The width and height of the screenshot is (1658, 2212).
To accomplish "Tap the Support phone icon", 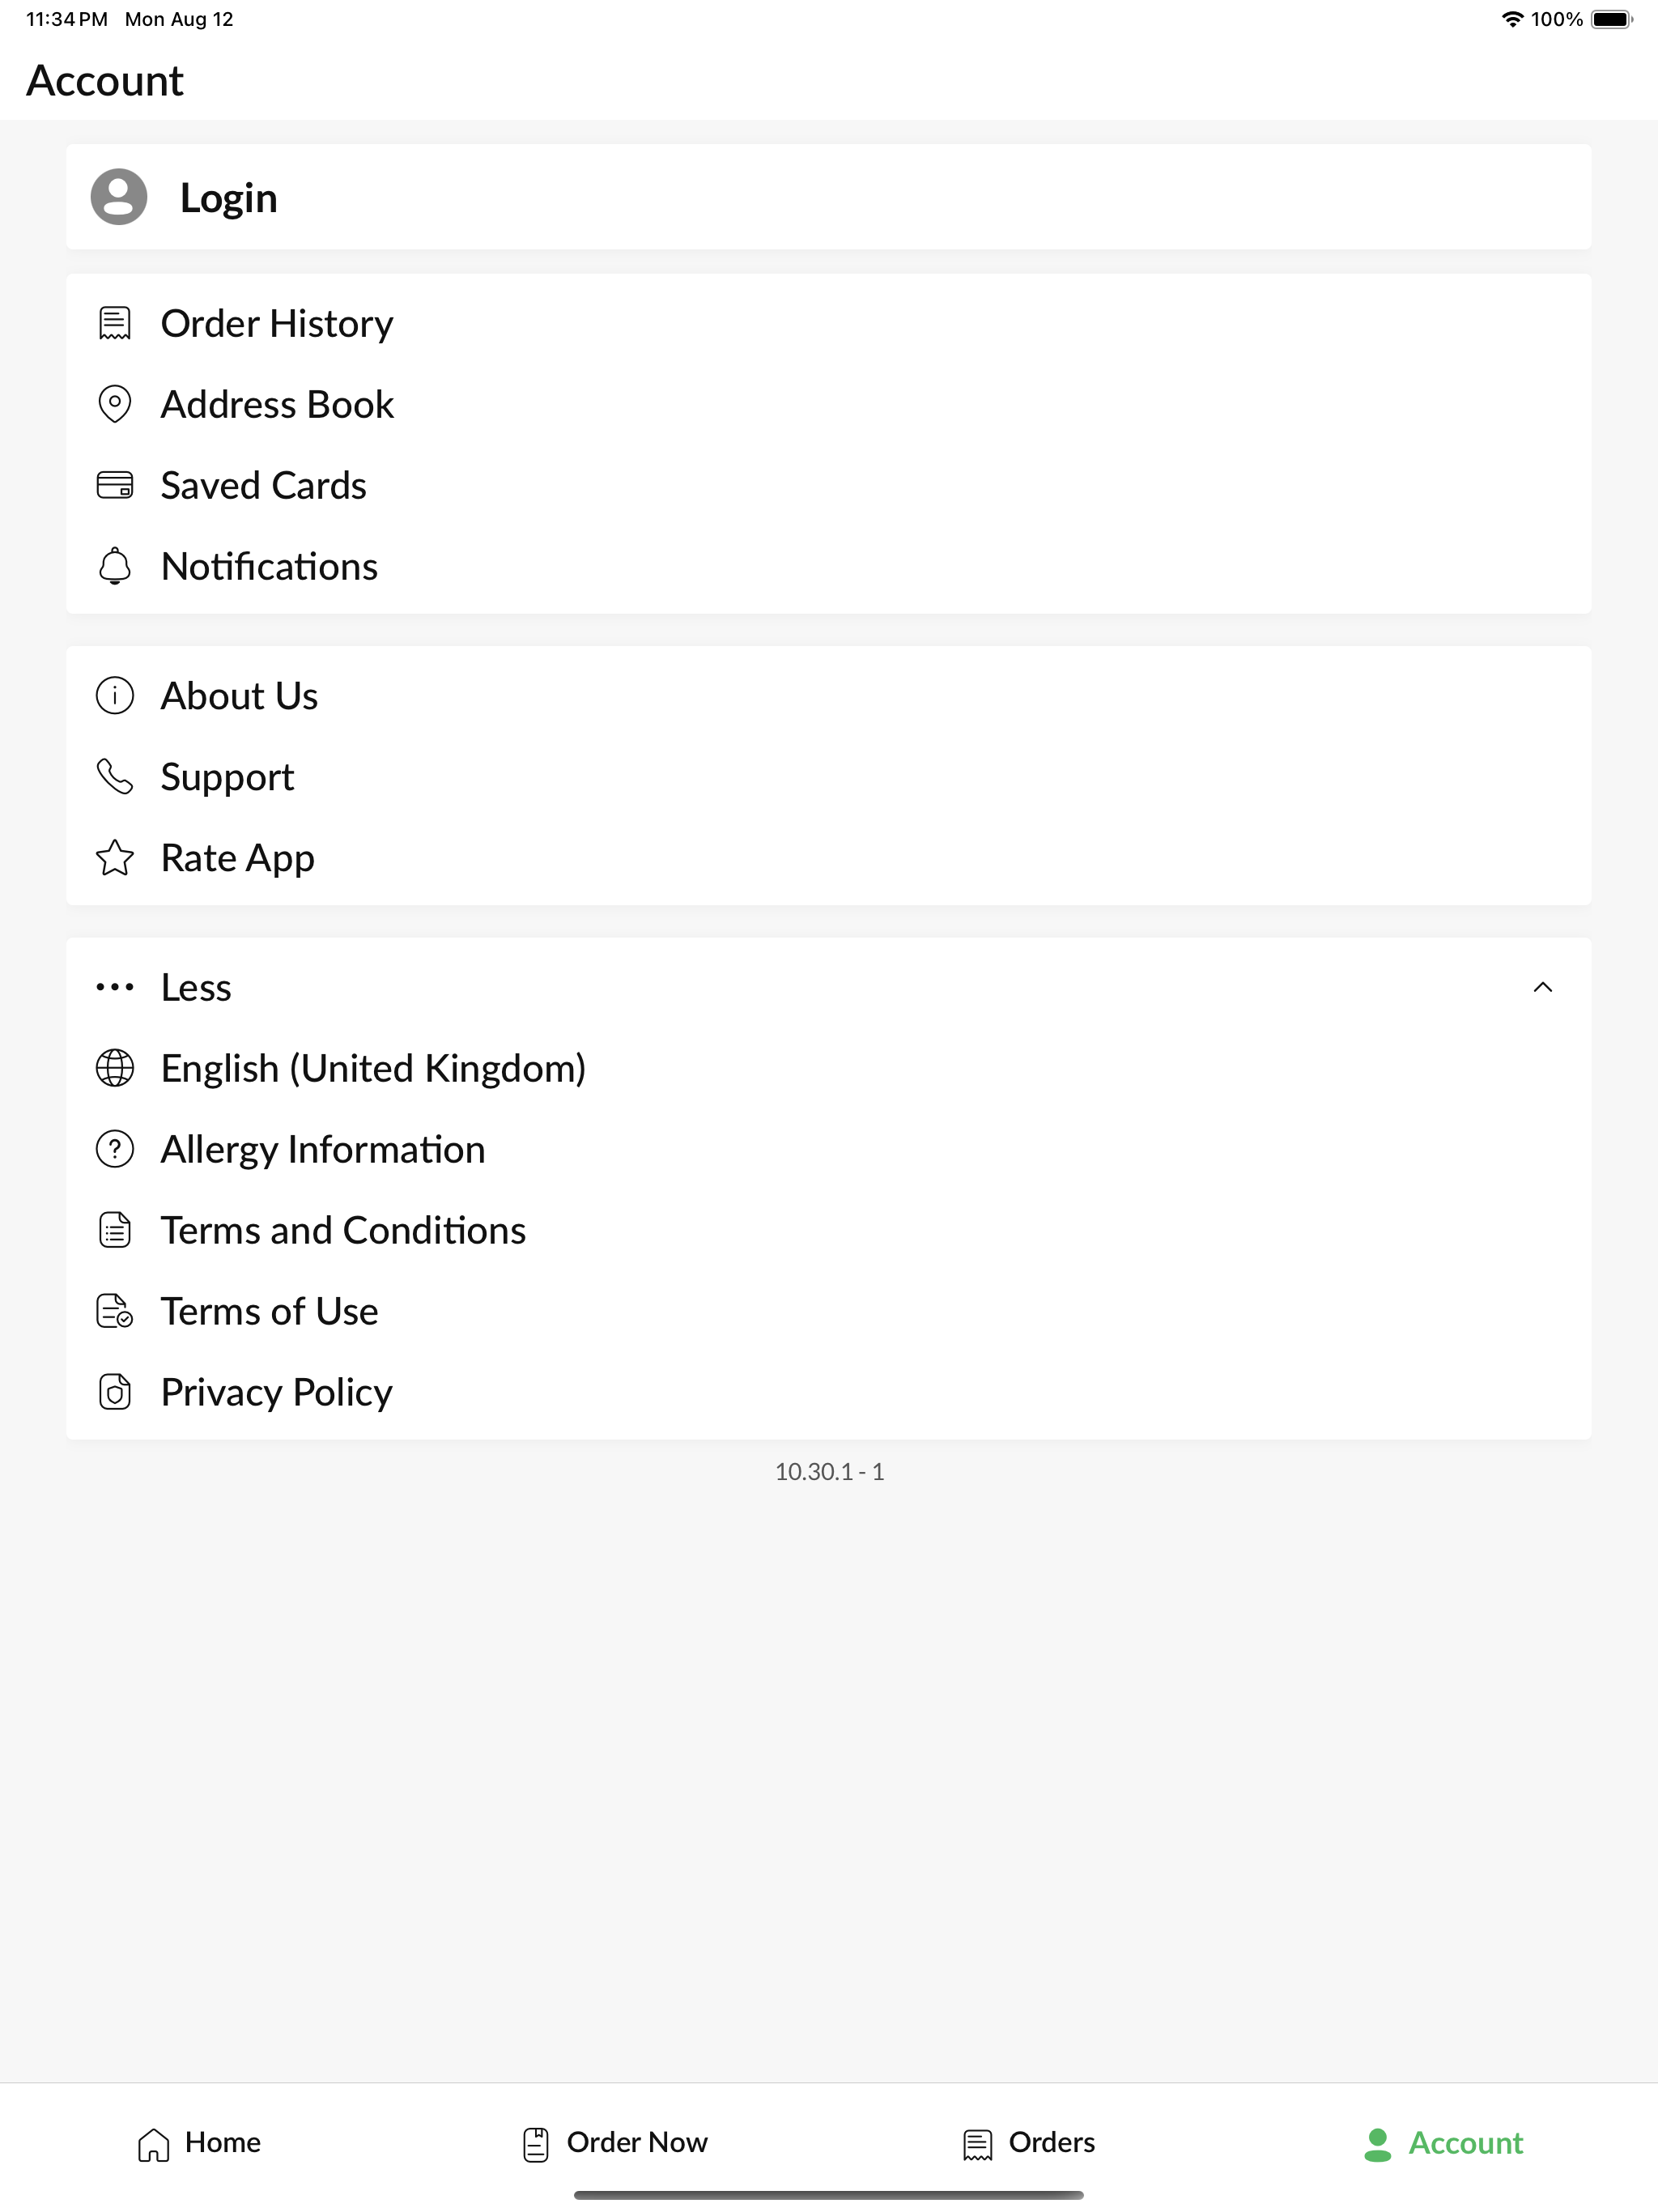I will point(115,777).
